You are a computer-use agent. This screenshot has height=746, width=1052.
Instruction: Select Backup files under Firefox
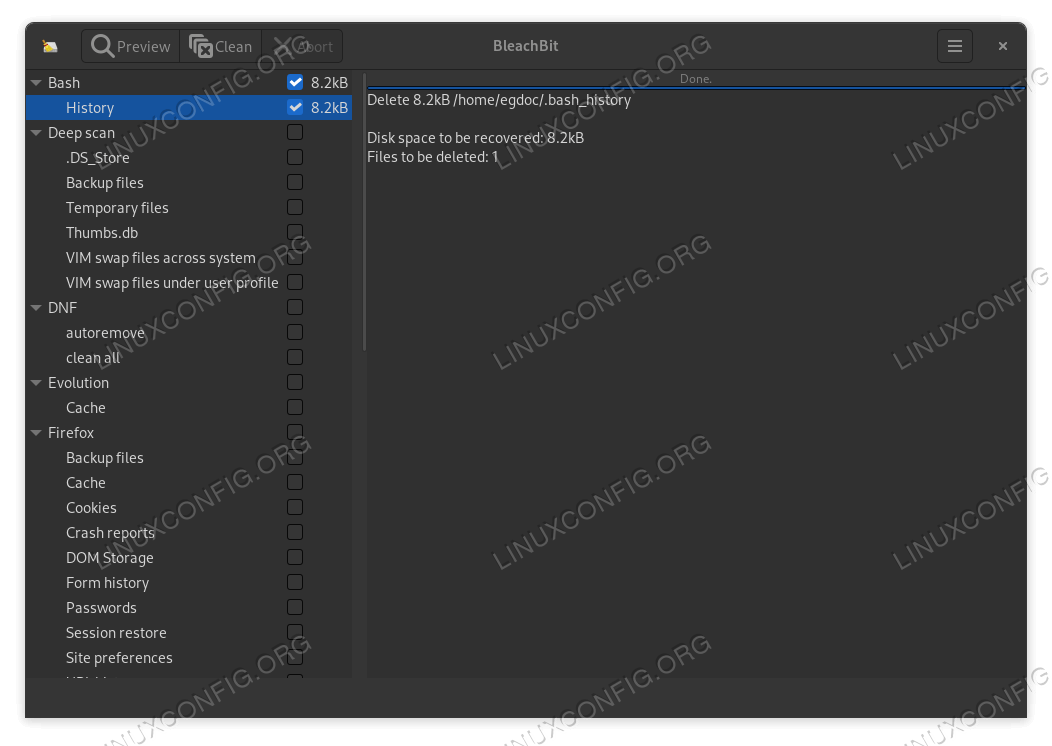[x=189, y=458]
